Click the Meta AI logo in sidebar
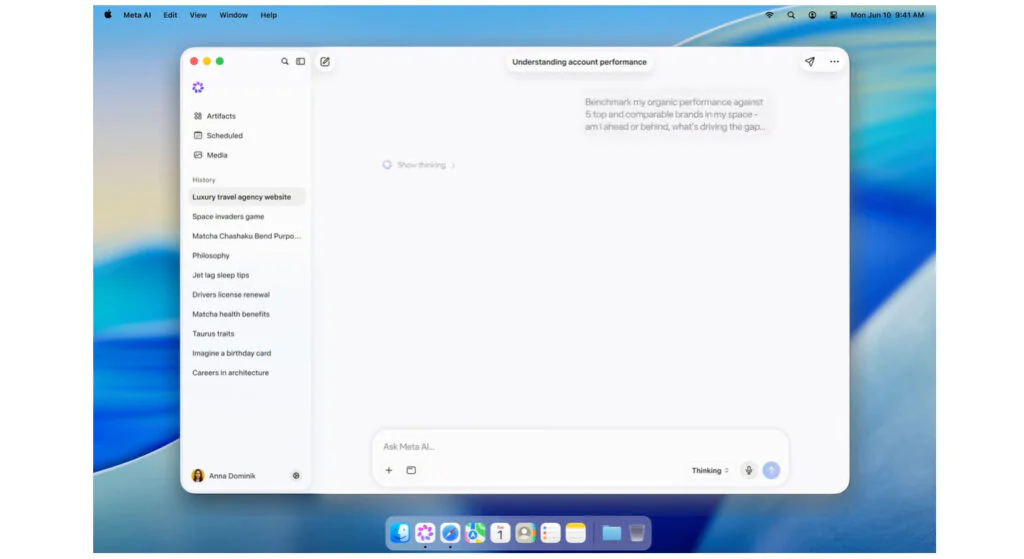This screenshot has width=1024, height=559. pyautogui.click(x=198, y=88)
